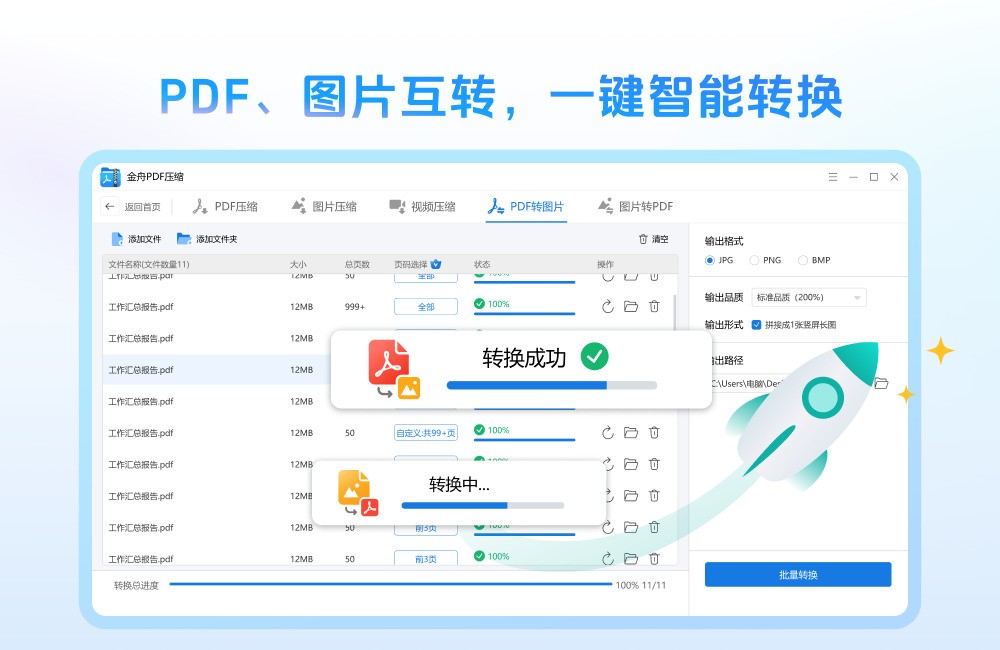Click the 添加文件 add file icon
This screenshot has width=1000, height=650.
pos(117,239)
